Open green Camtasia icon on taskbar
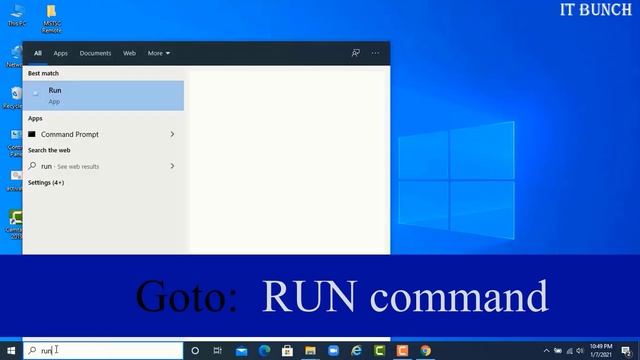 (x=380, y=351)
